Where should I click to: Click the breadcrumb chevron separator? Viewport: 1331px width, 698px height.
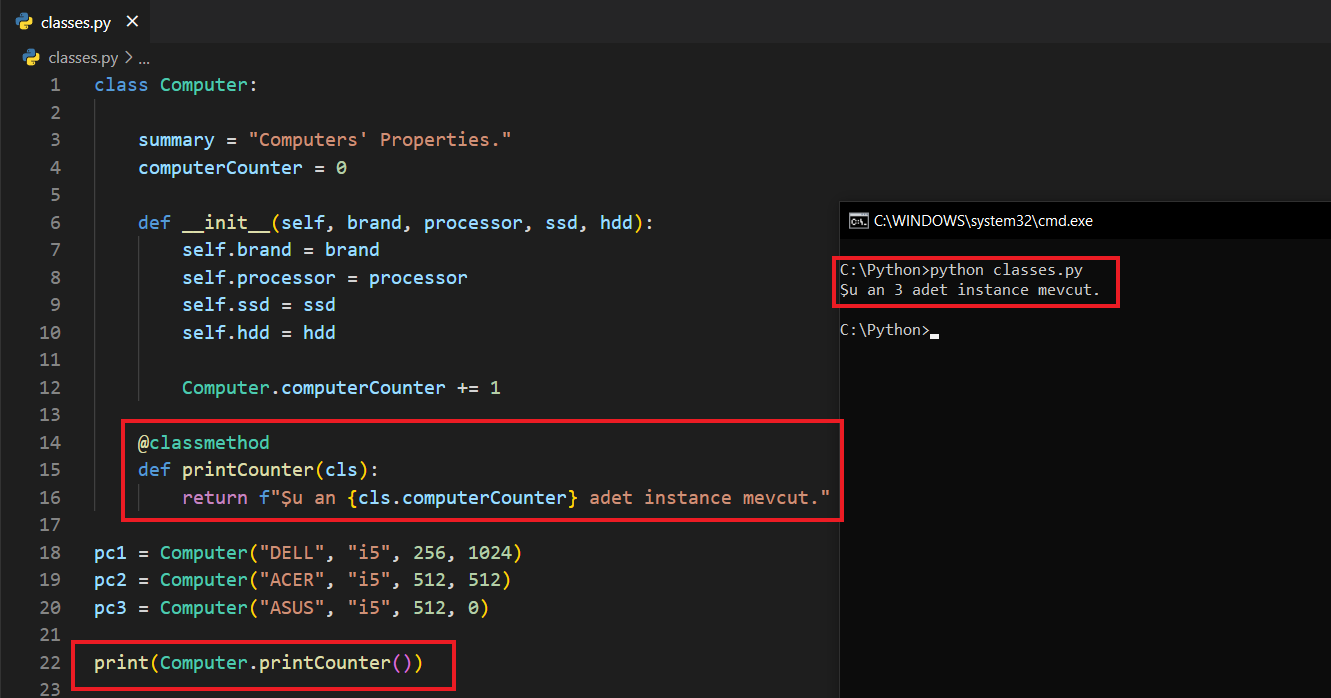[128, 58]
